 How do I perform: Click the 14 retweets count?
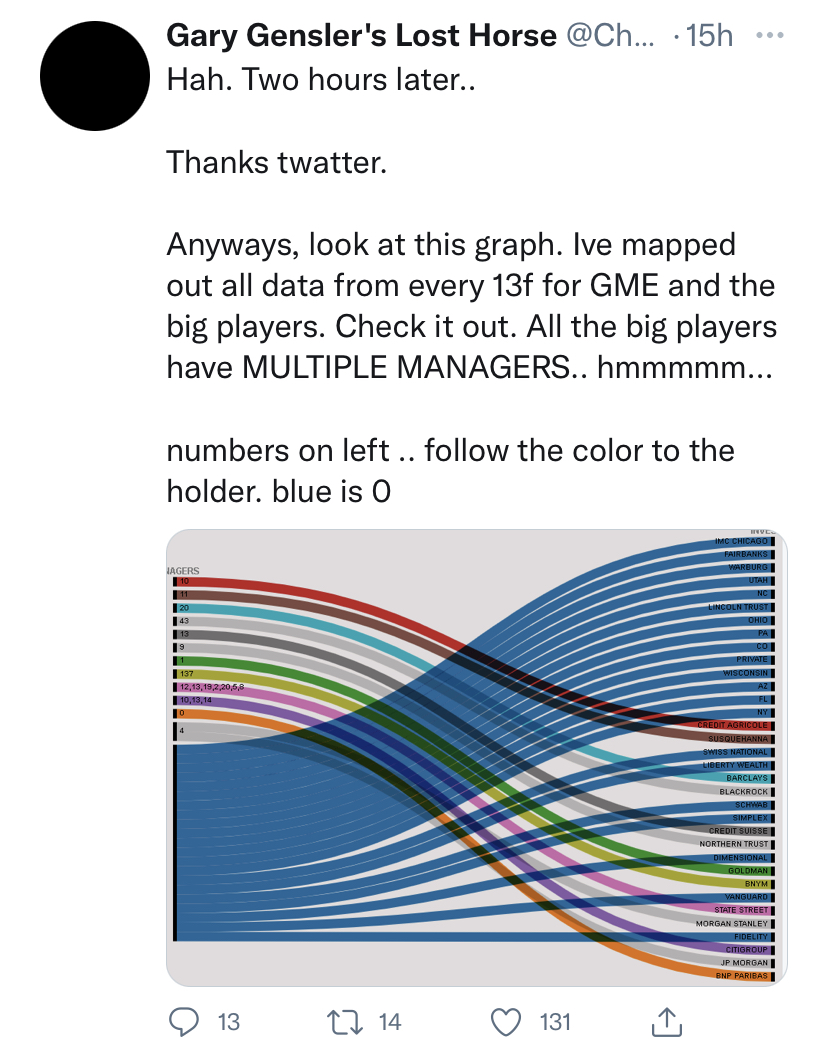tap(389, 1022)
